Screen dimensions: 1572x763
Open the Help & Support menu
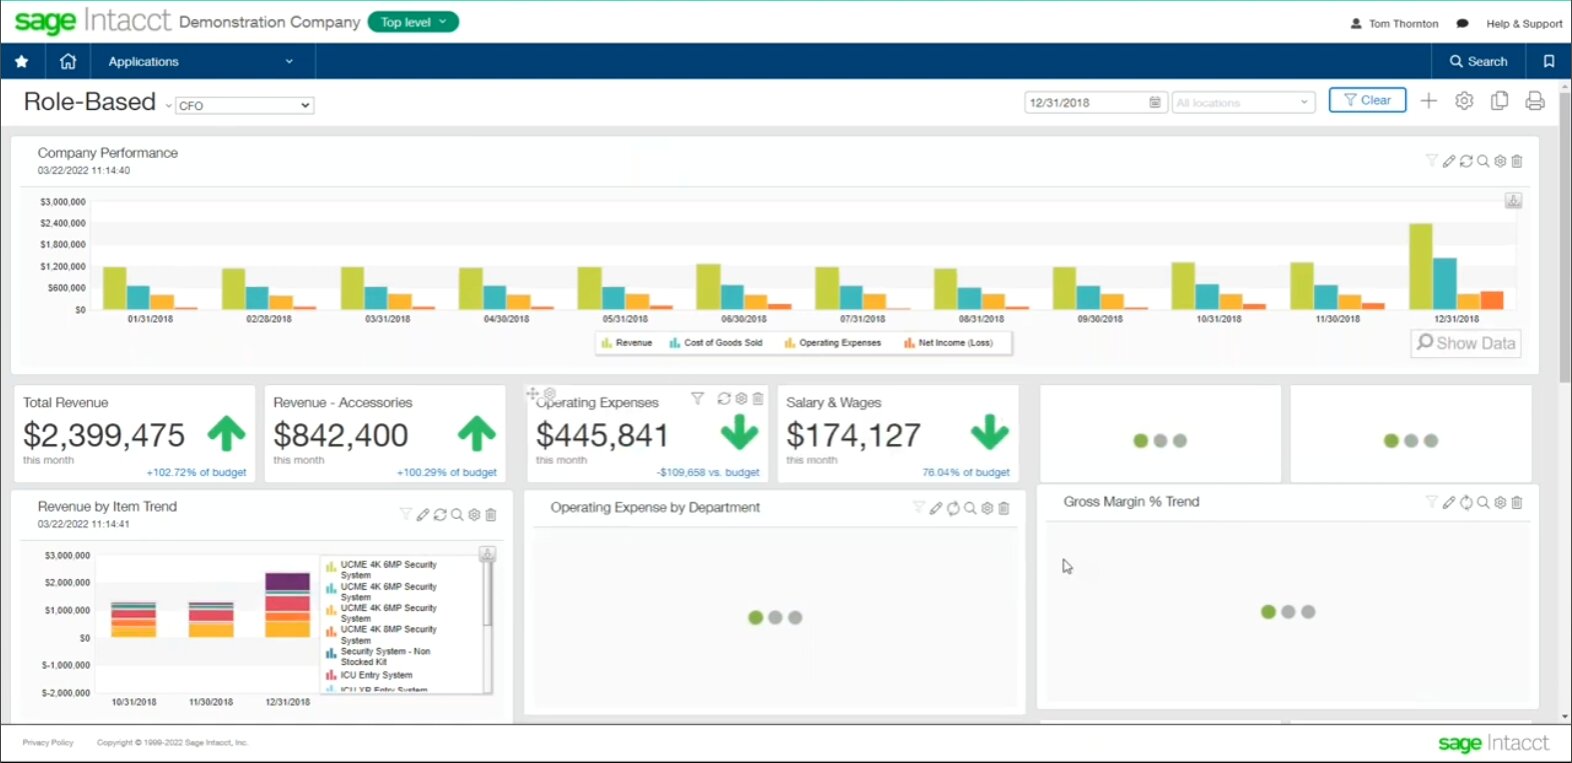(x=1523, y=24)
